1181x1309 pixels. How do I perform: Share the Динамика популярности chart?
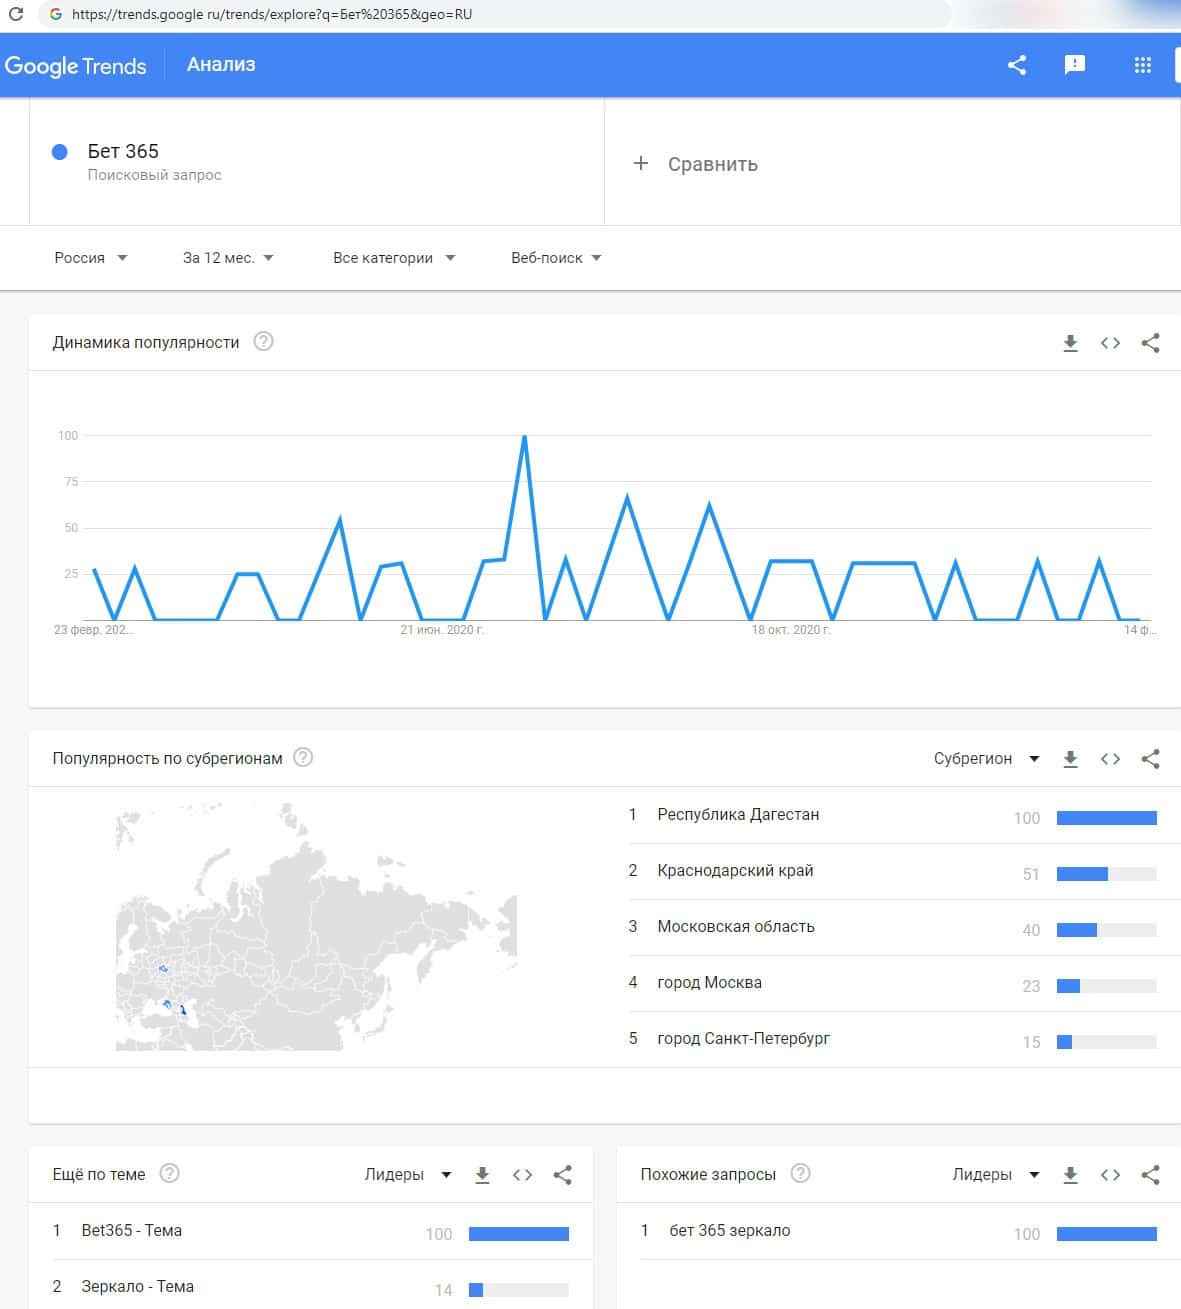click(x=1150, y=343)
